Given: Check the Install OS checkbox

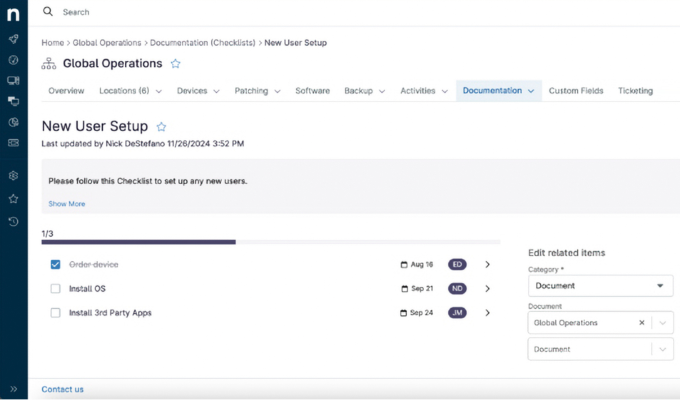Looking at the screenshot, I should (56, 289).
